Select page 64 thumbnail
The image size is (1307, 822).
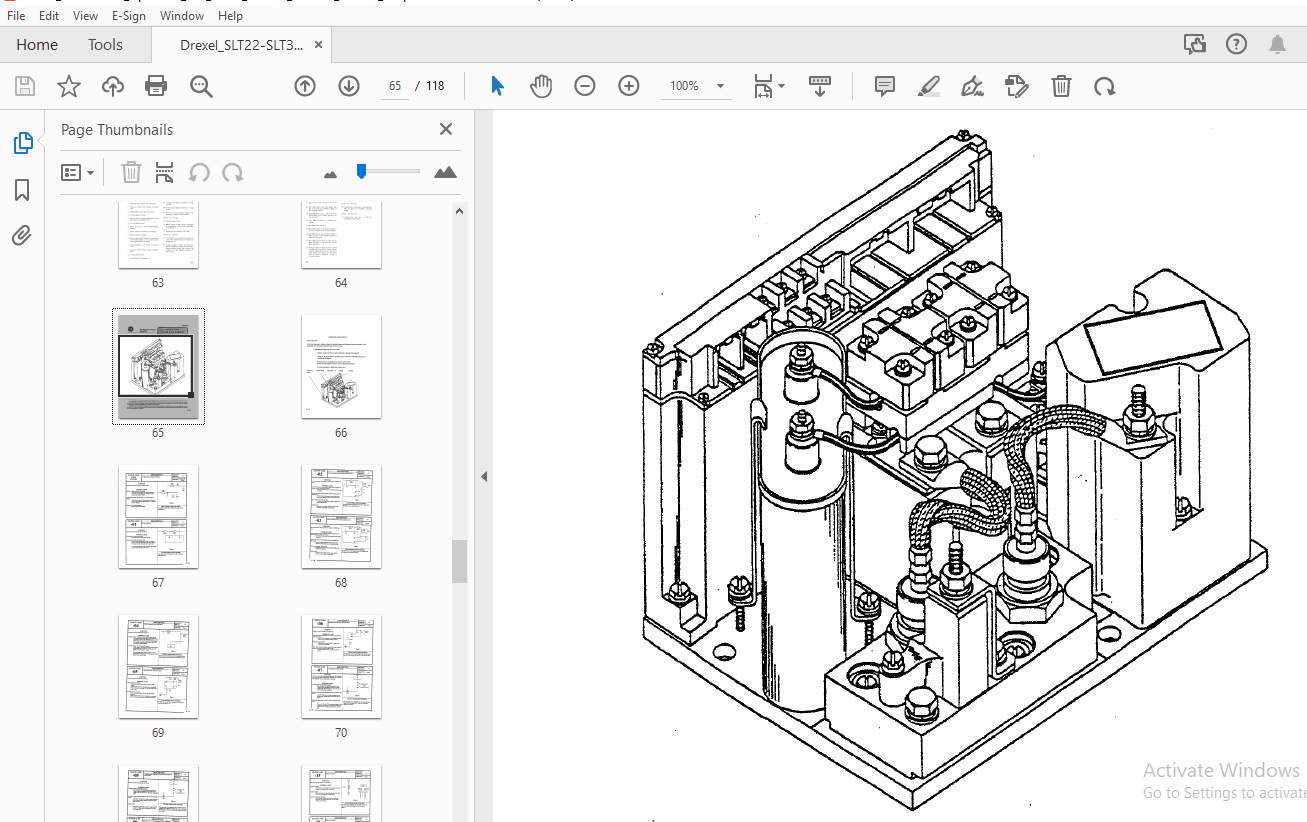pos(341,235)
